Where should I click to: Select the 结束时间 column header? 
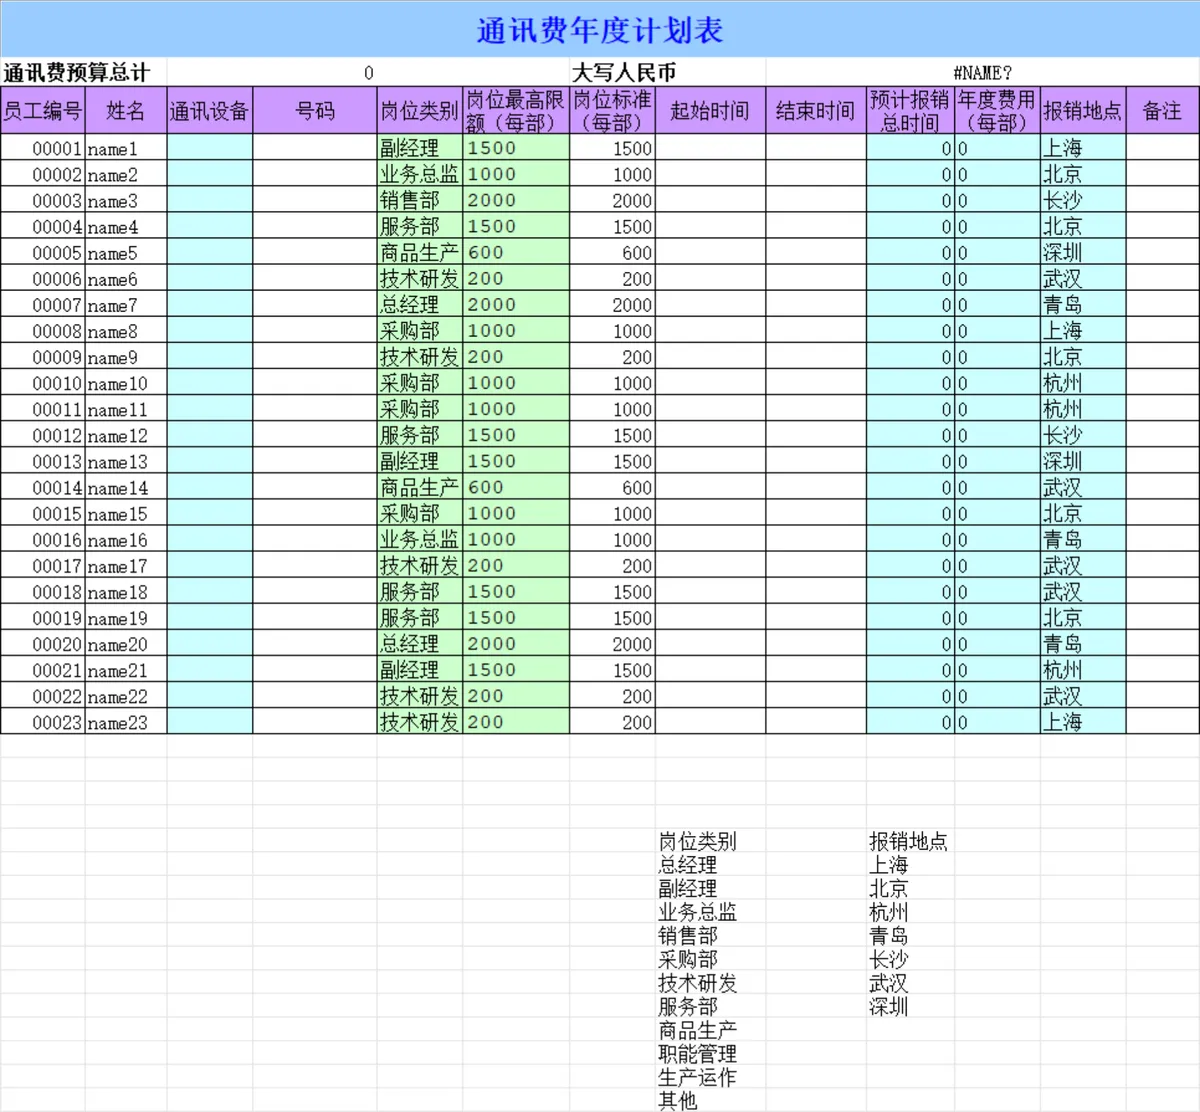(x=815, y=110)
